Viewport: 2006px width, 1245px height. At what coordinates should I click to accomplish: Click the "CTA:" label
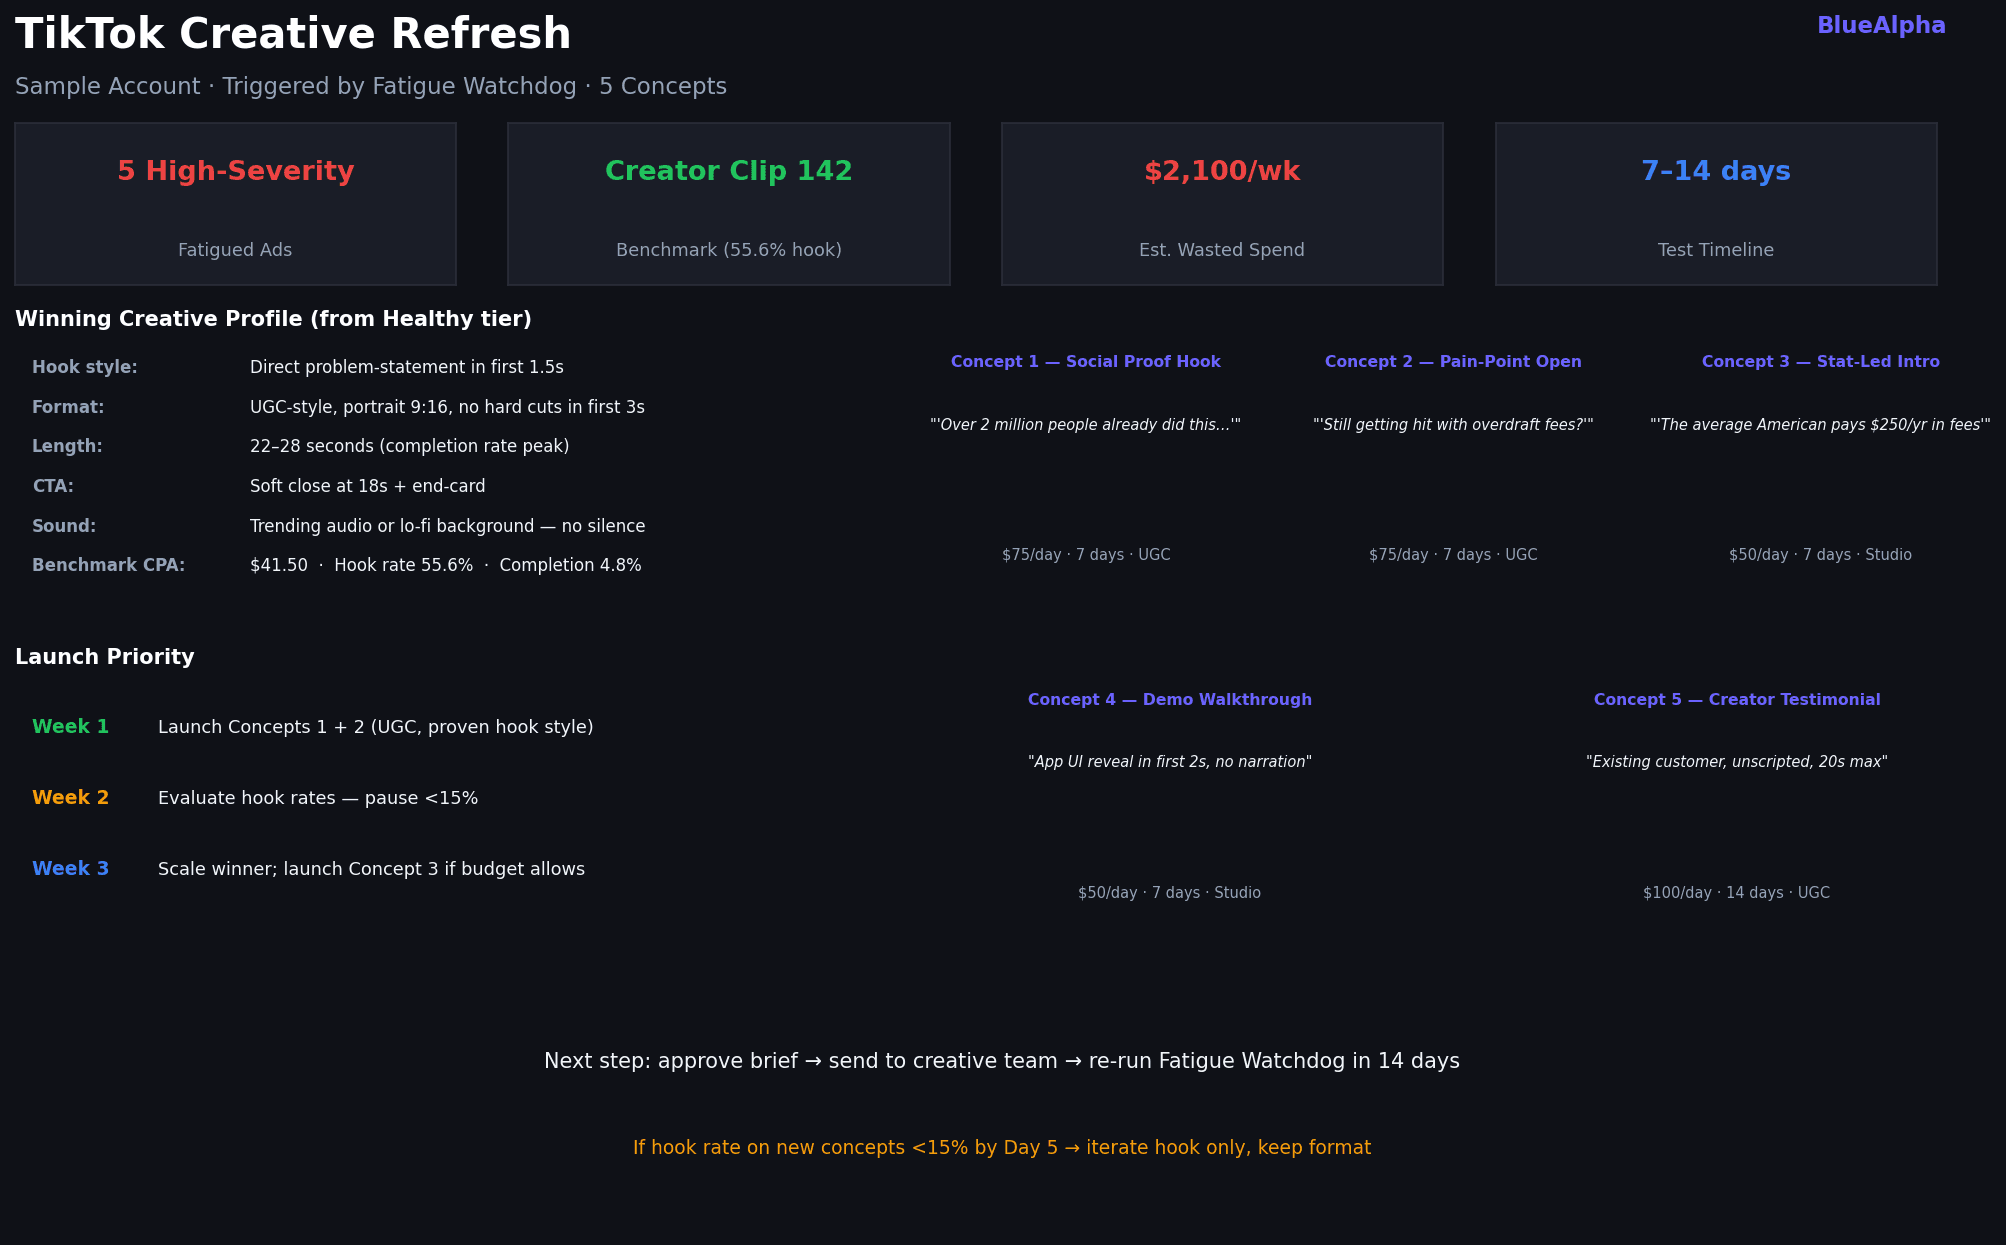pyautogui.click(x=53, y=487)
